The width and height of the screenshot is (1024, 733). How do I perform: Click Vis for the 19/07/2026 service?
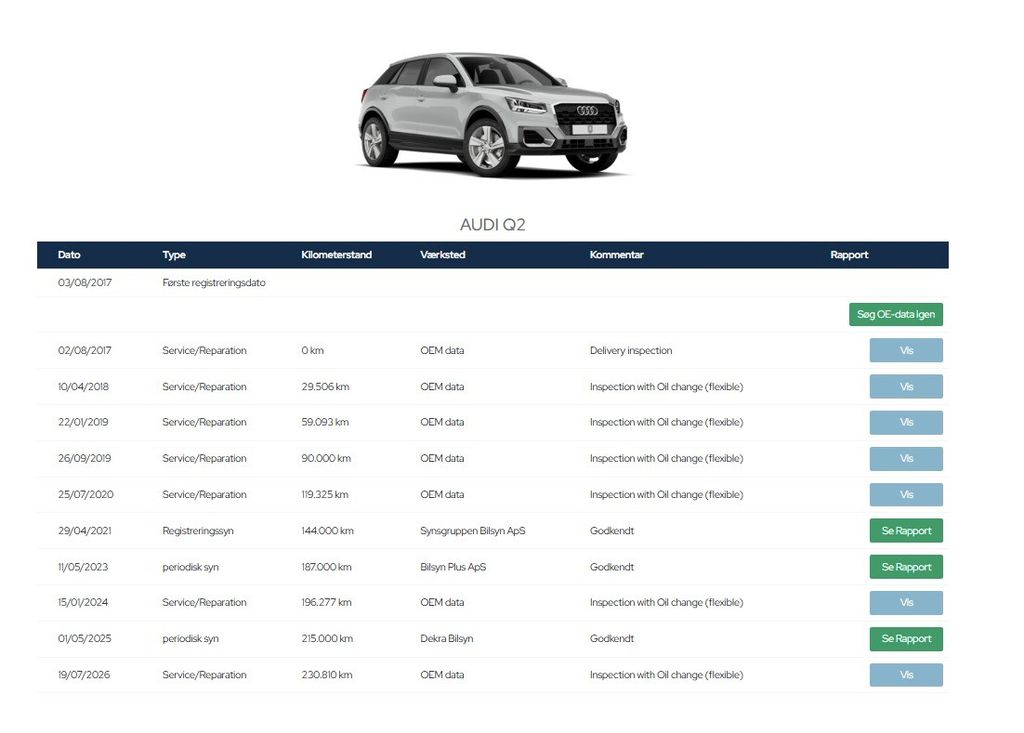(x=906, y=675)
